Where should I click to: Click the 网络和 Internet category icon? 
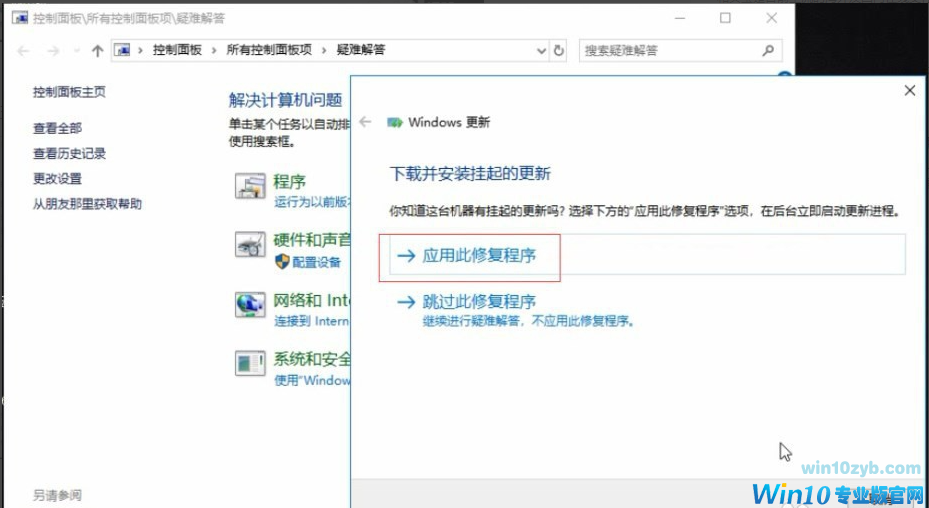pyautogui.click(x=250, y=305)
